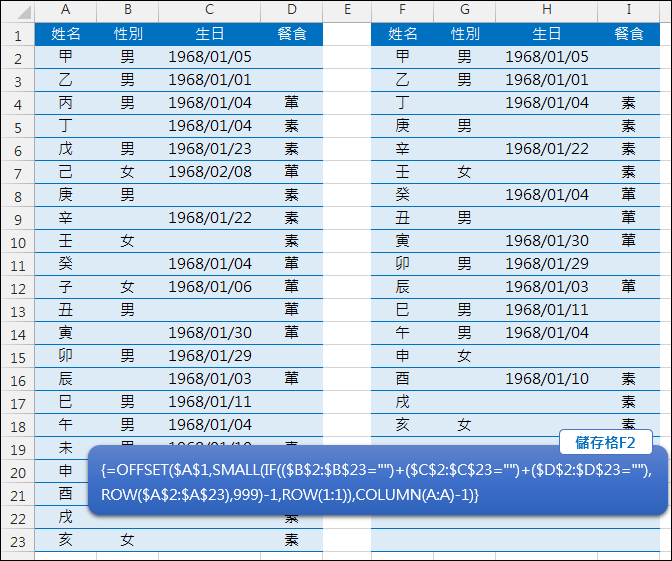The width and height of the screenshot is (672, 561).
Task: Select cell H10 with 1968/01/30
Action: coord(547,241)
